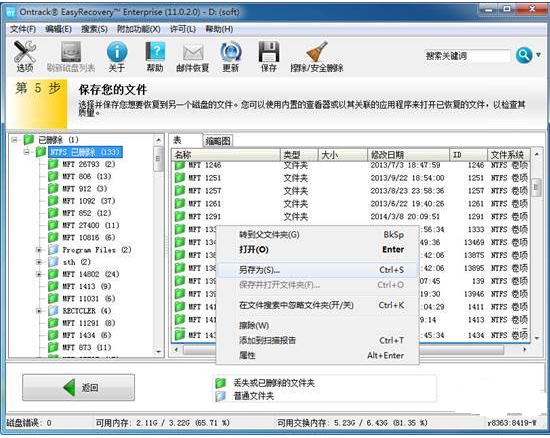Sort by 文件系统 column header
This screenshot has height=438, width=550.
tap(508, 155)
